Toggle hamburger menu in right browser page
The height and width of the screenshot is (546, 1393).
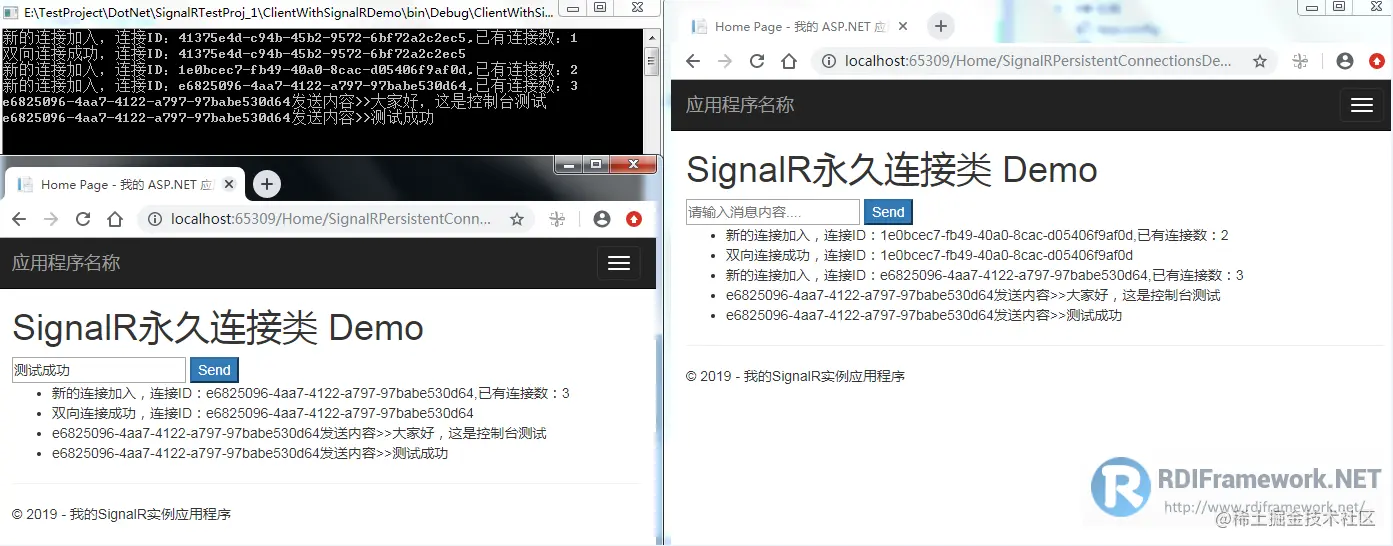[x=1362, y=105]
